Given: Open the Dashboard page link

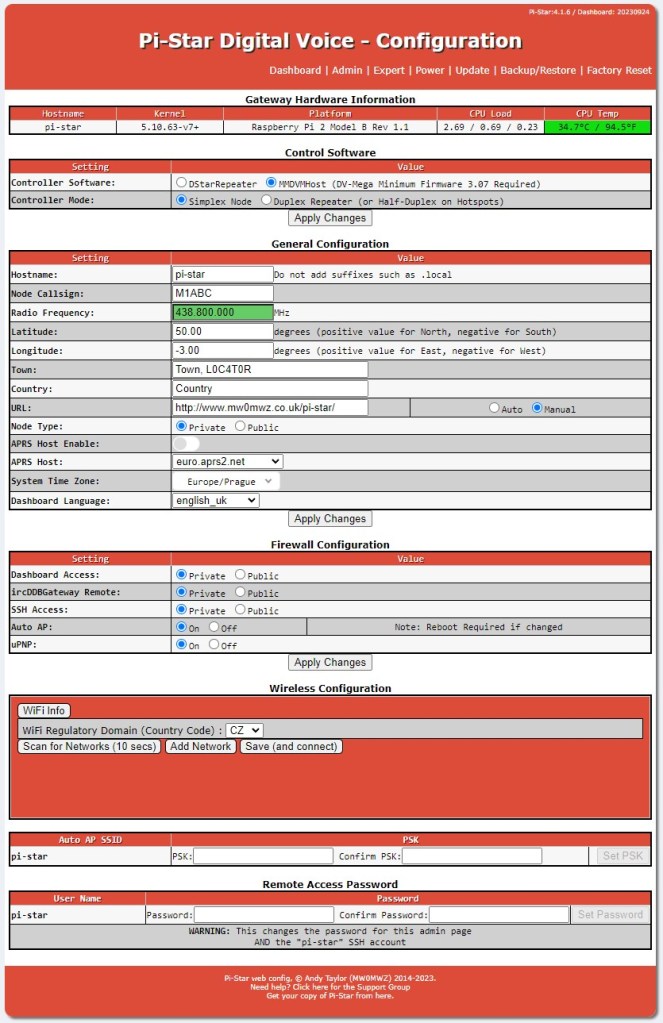Looking at the screenshot, I should (295, 70).
